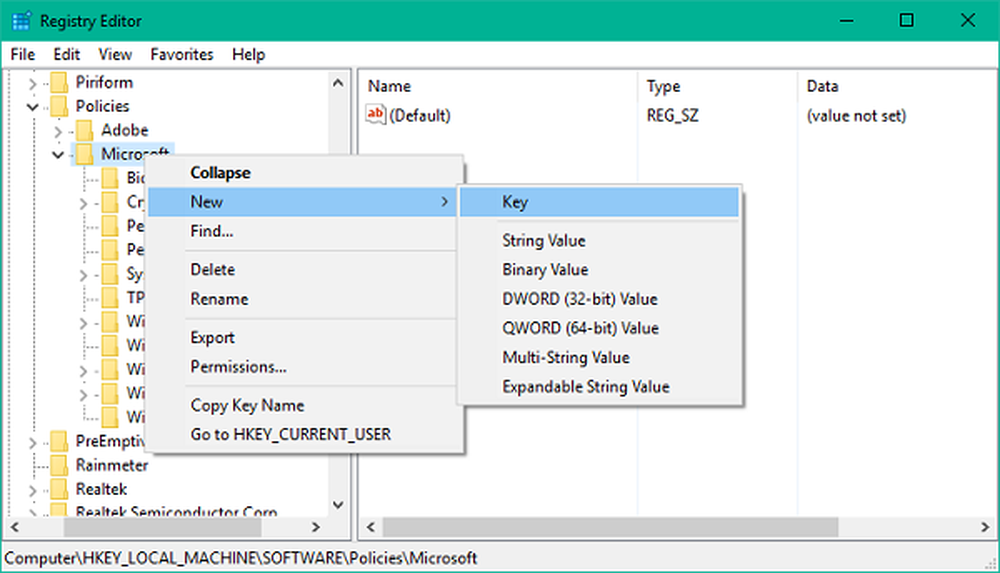Expand the Realtek key arrow
1000x573 pixels.
[x=32, y=490]
